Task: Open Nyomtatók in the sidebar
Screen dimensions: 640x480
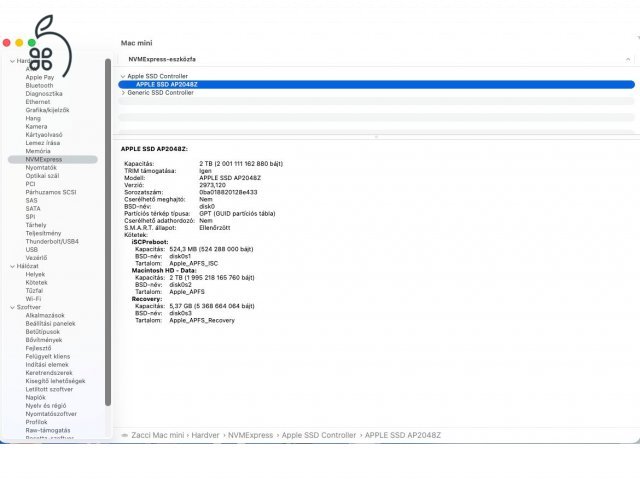Action: point(41,167)
